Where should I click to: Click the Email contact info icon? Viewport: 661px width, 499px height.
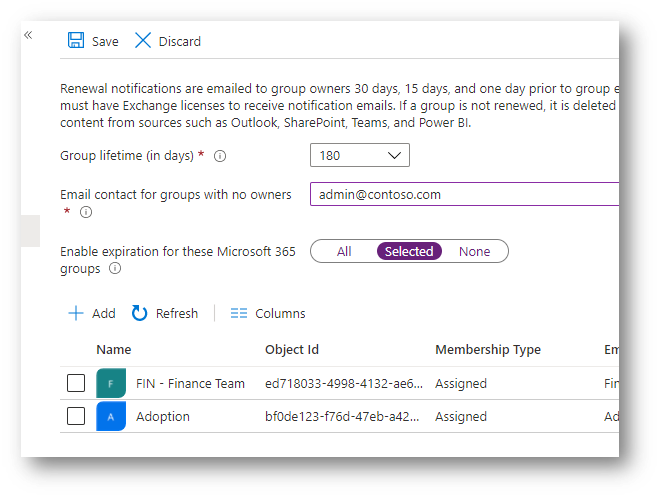pyautogui.click(x=86, y=212)
